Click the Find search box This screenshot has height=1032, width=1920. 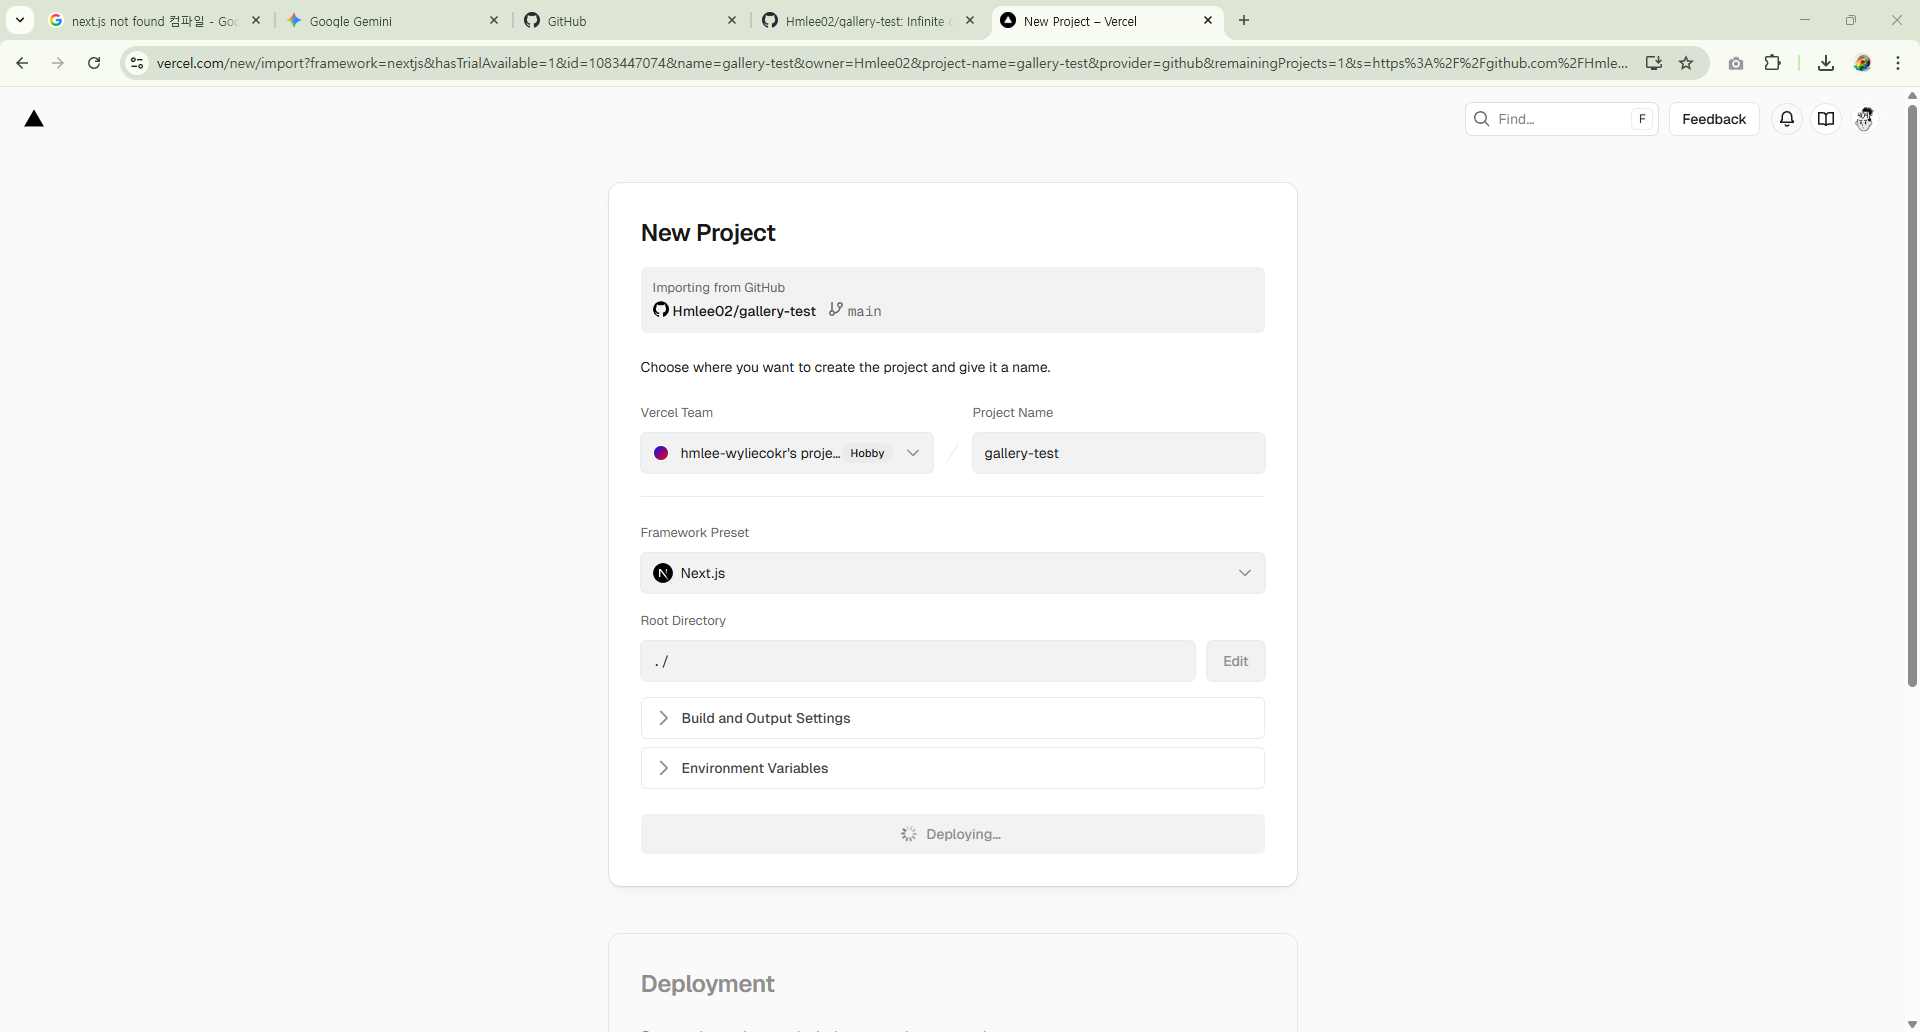coord(1560,119)
